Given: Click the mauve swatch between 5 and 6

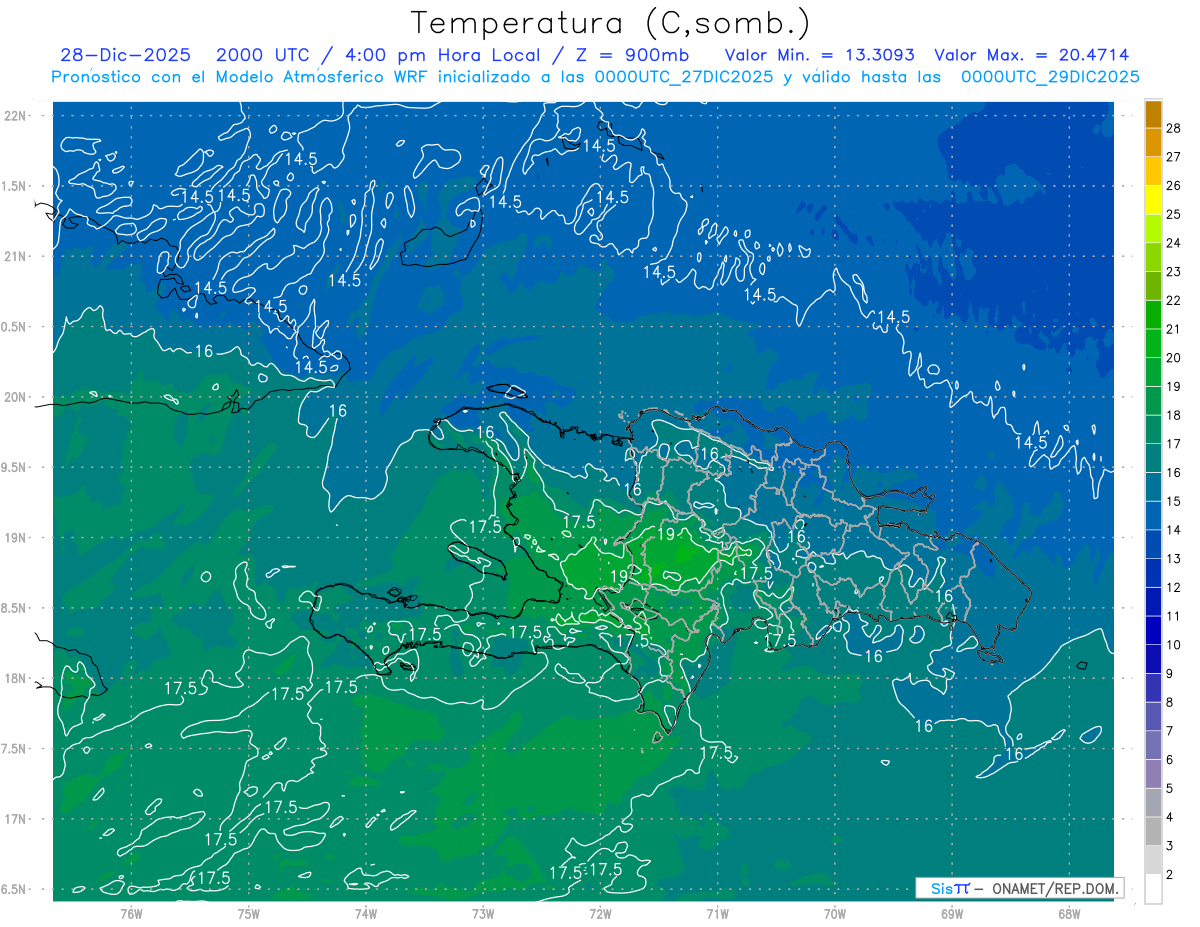Looking at the screenshot, I should coord(1154,774).
